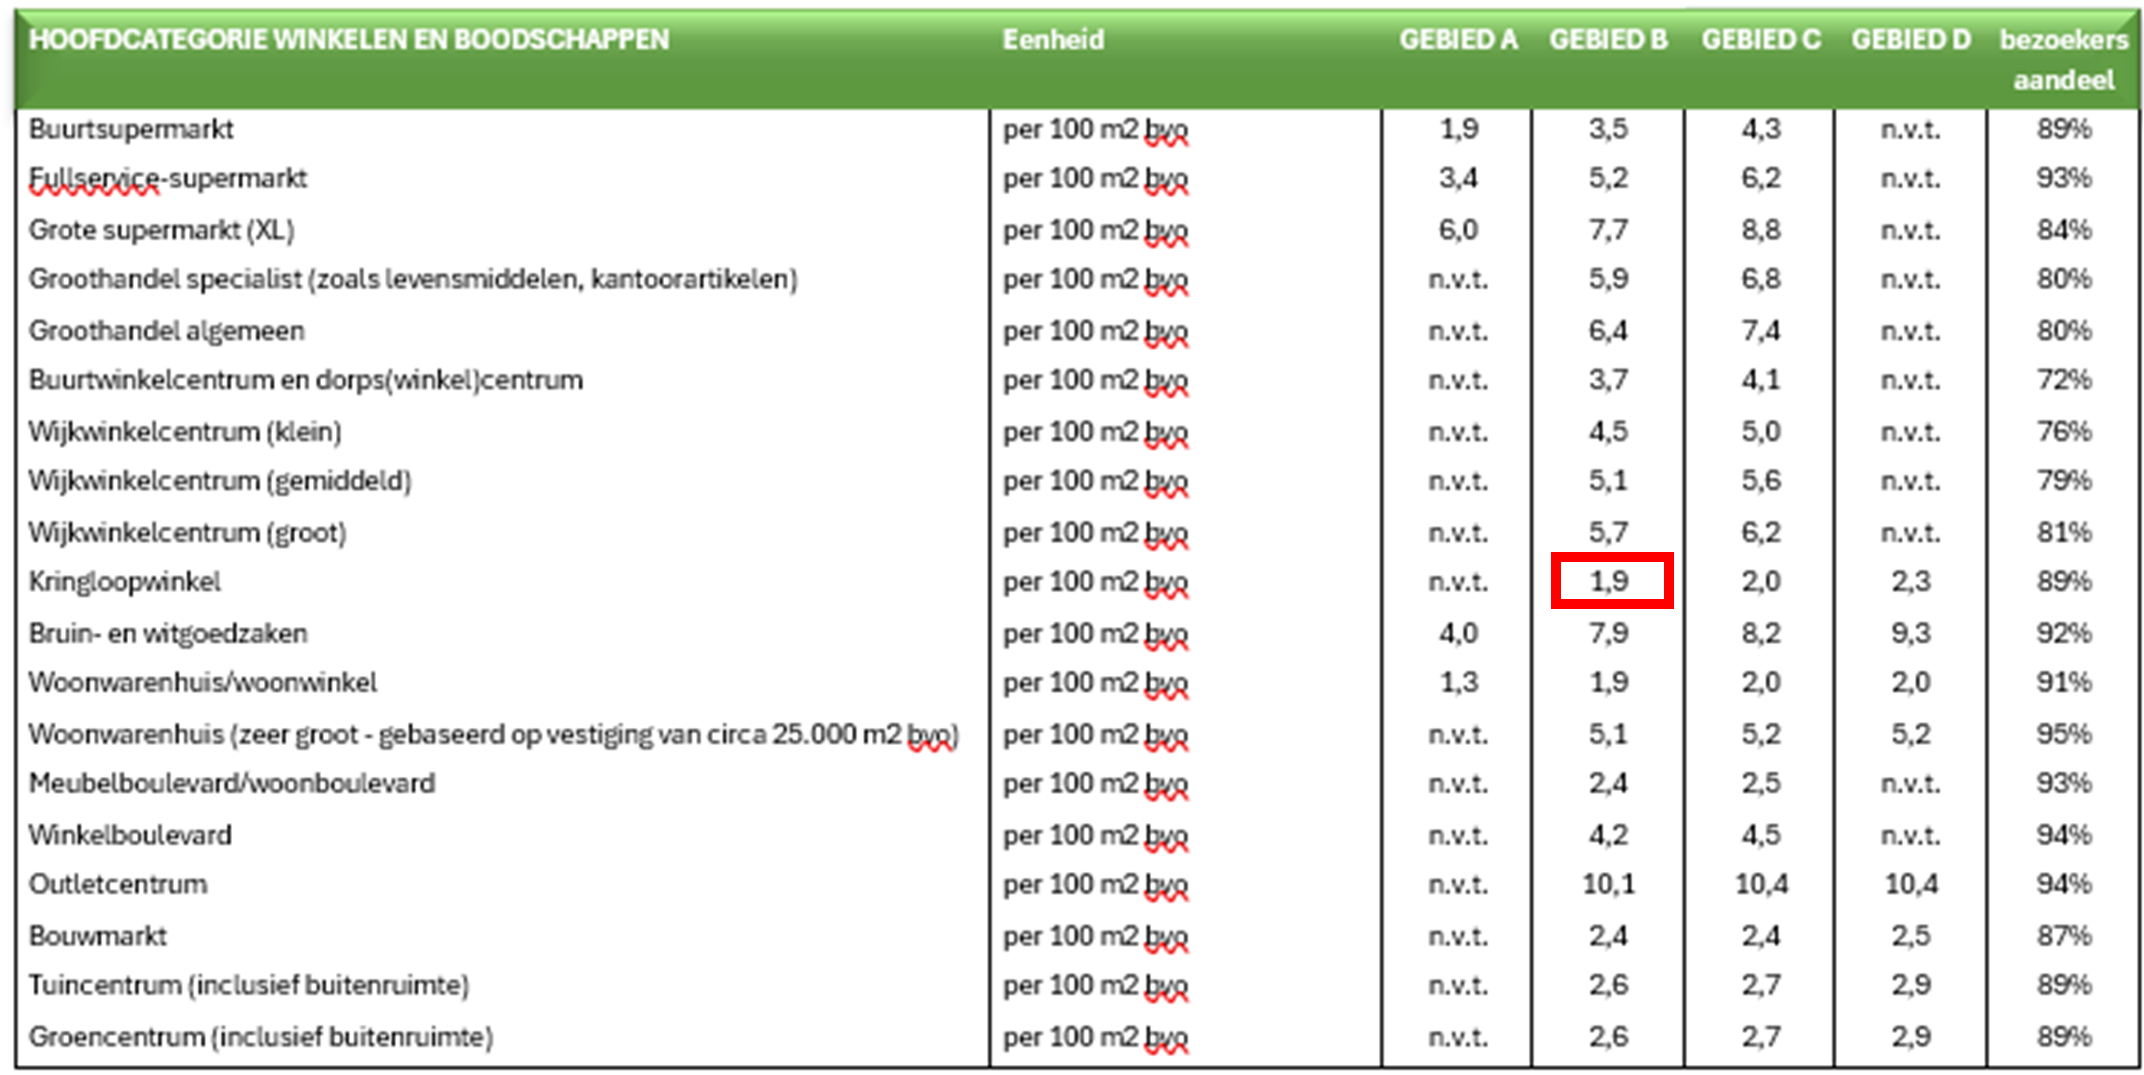Select Outletcentrum's GEBIED B value 10,1

click(1608, 884)
